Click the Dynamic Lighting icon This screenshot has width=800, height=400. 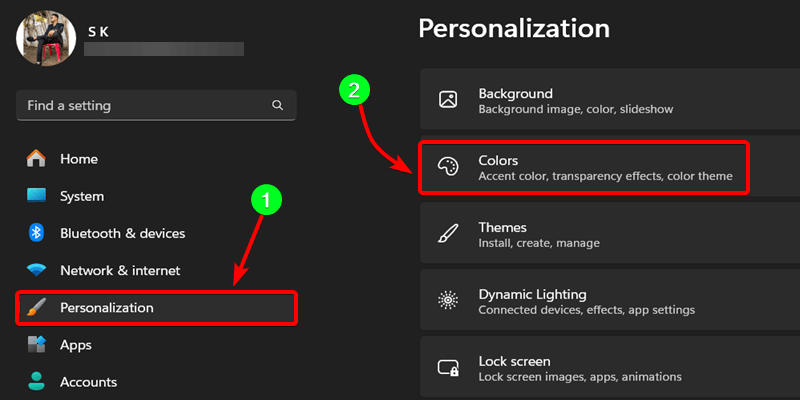(x=448, y=302)
